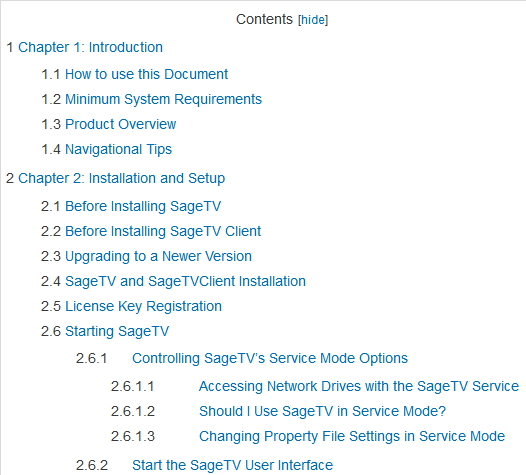Viewport: 526px width, 475px height.
Task: Open Chapter 1: Introduction link
Action: point(90,47)
